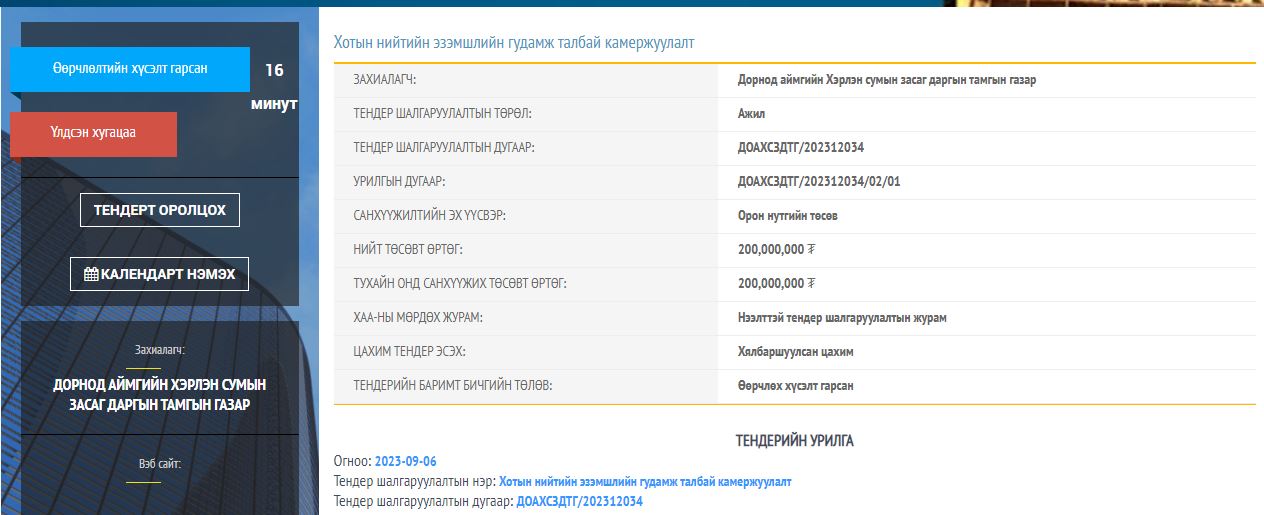Select the red Үлдсэн хугацаа label
The image size is (1264, 515).
[93, 134]
